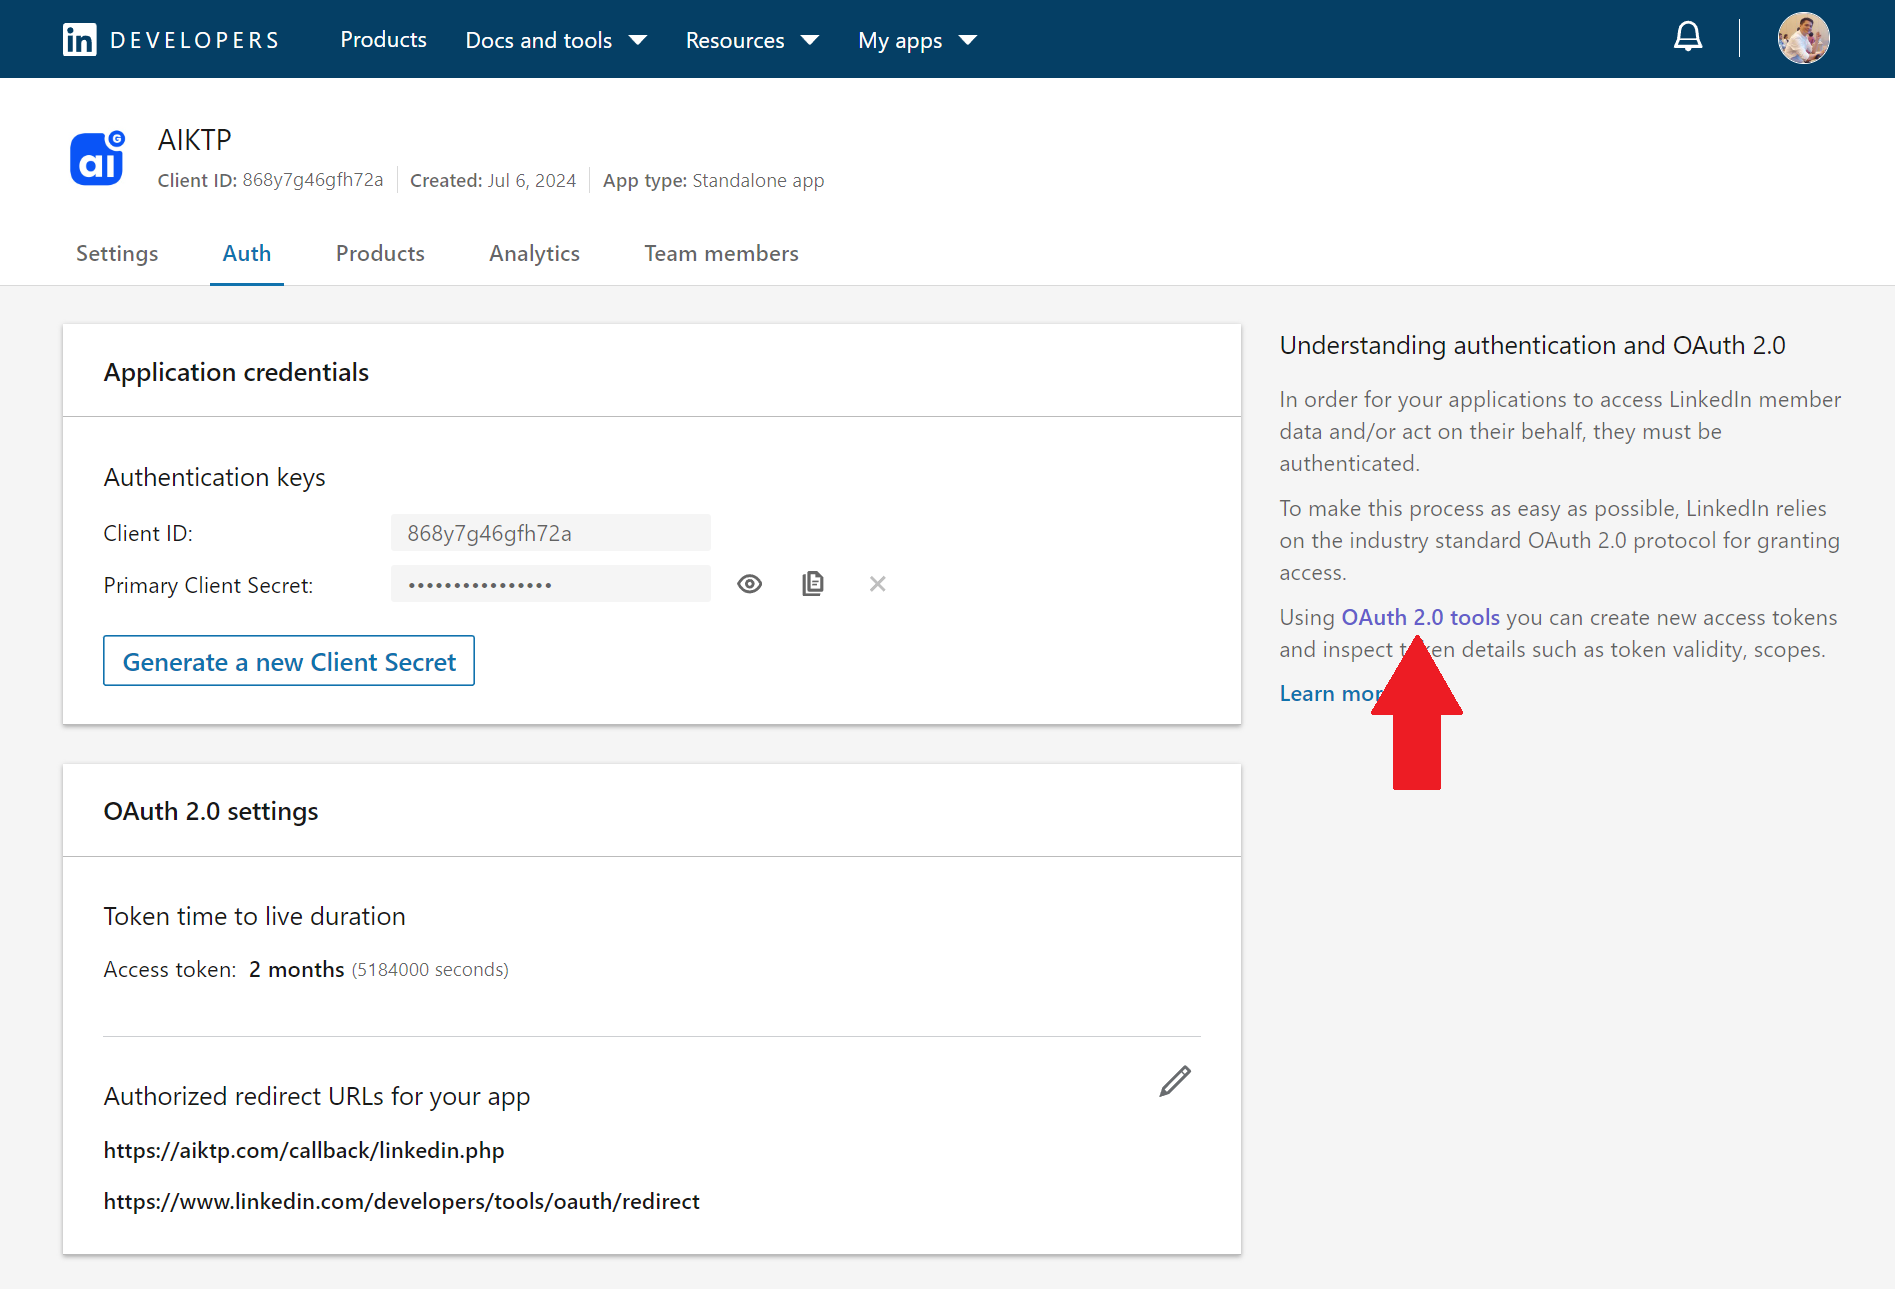
Task: Copy the Primary Client Secret
Action: [813, 584]
